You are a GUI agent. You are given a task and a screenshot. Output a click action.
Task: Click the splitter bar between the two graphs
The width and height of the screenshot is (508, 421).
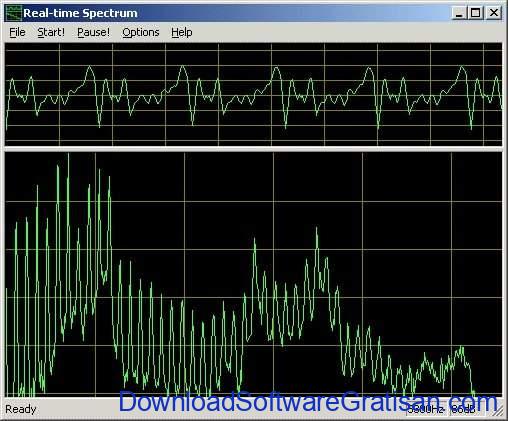click(x=253, y=149)
